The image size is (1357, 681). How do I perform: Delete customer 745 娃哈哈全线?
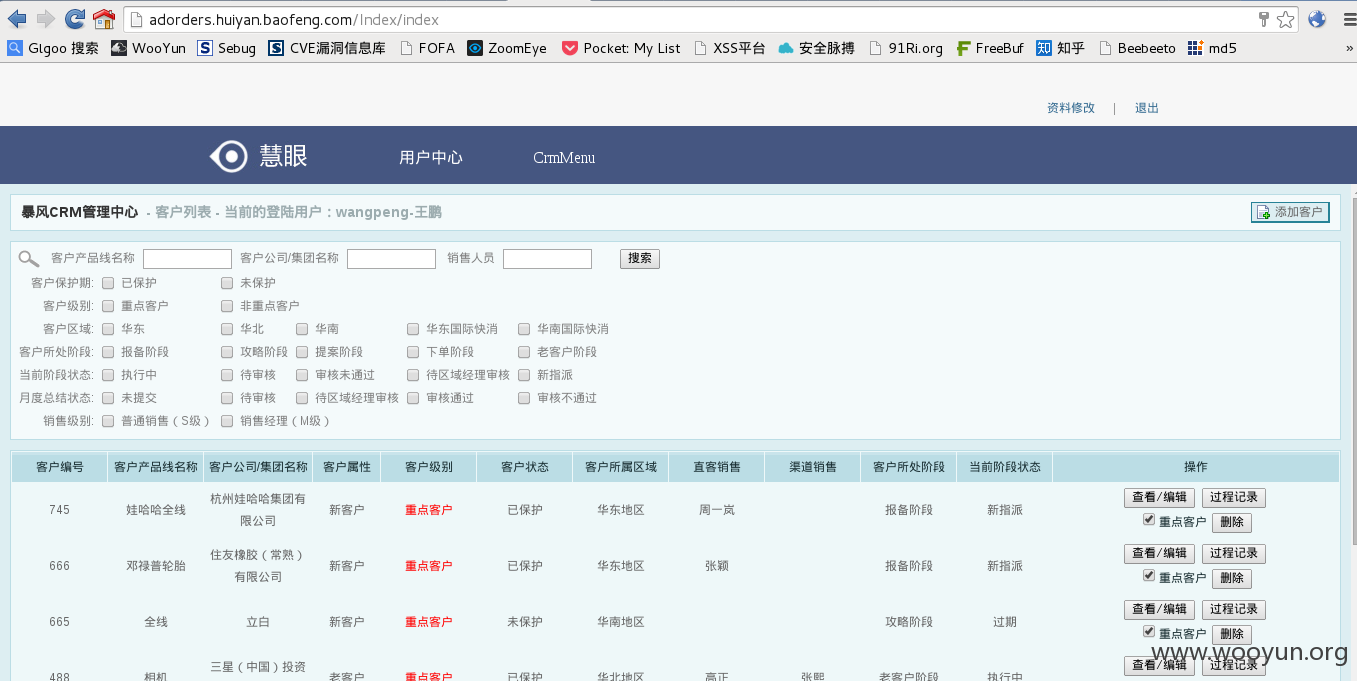1232,523
